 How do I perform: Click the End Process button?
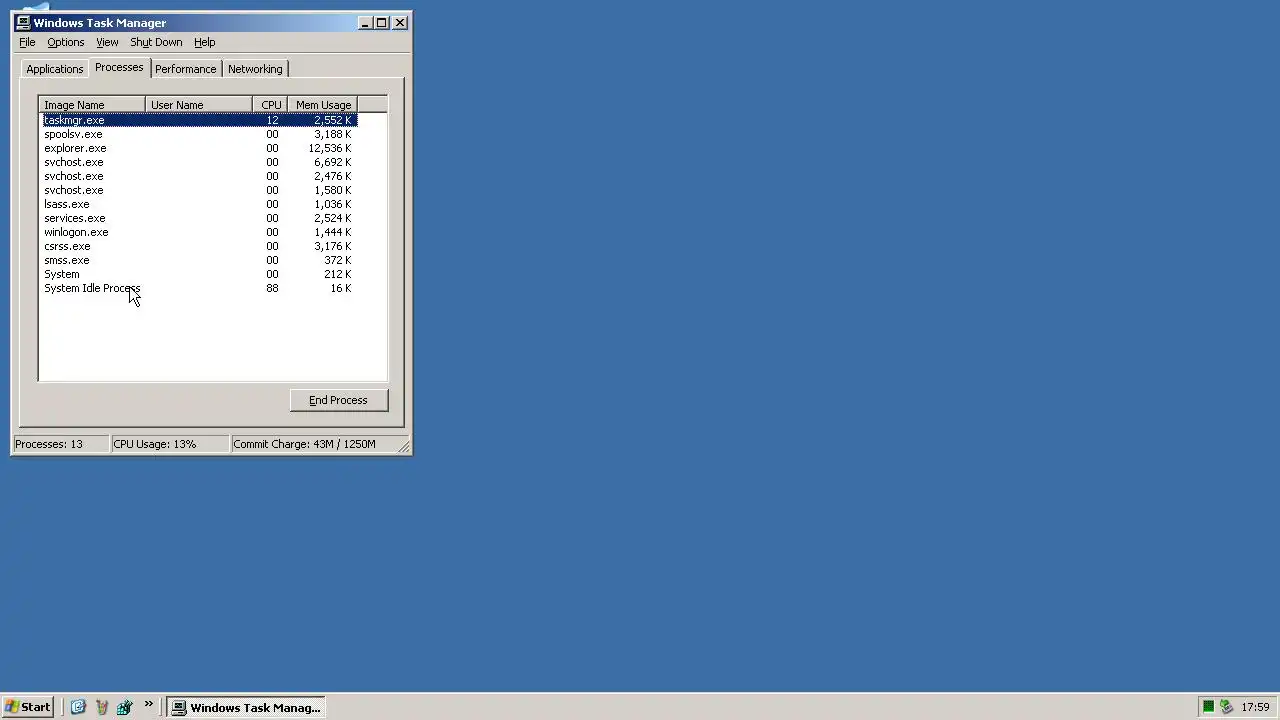(x=338, y=400)
